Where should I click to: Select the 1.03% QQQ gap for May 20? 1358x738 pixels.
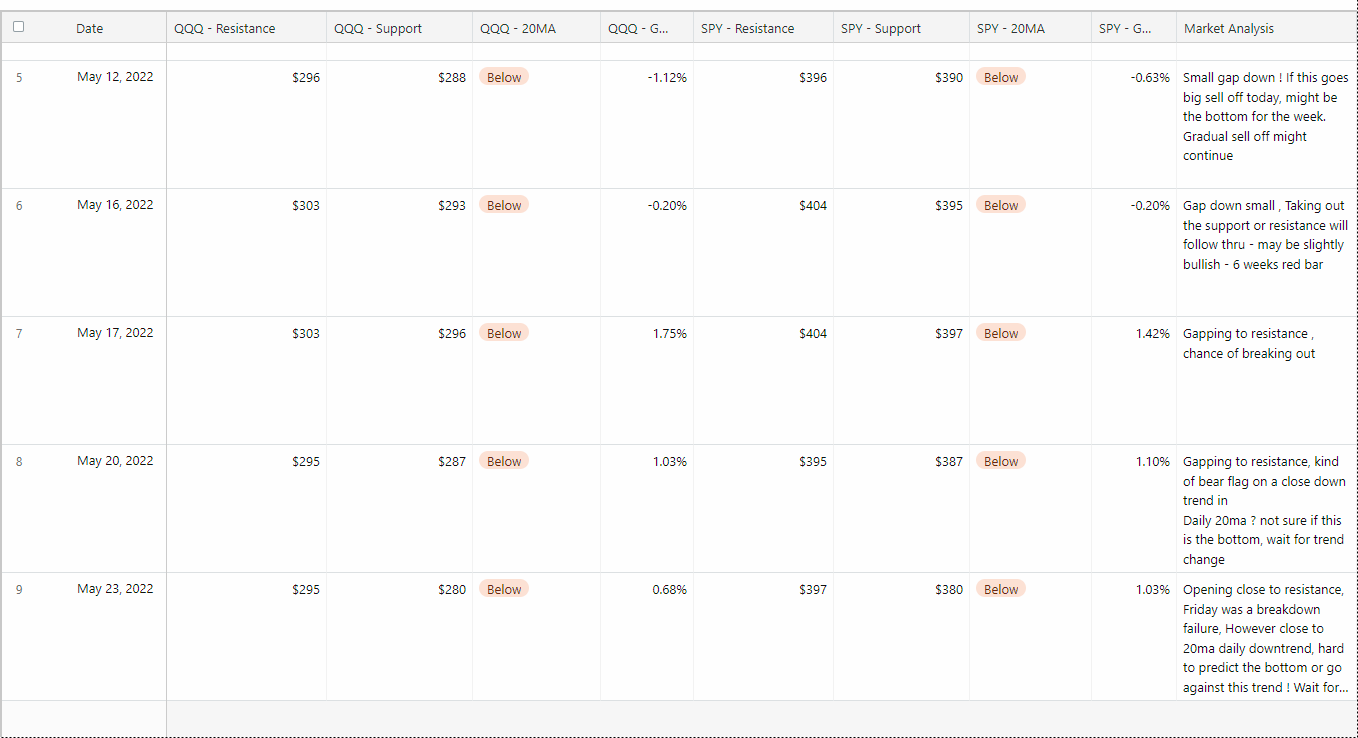point(670,461)
